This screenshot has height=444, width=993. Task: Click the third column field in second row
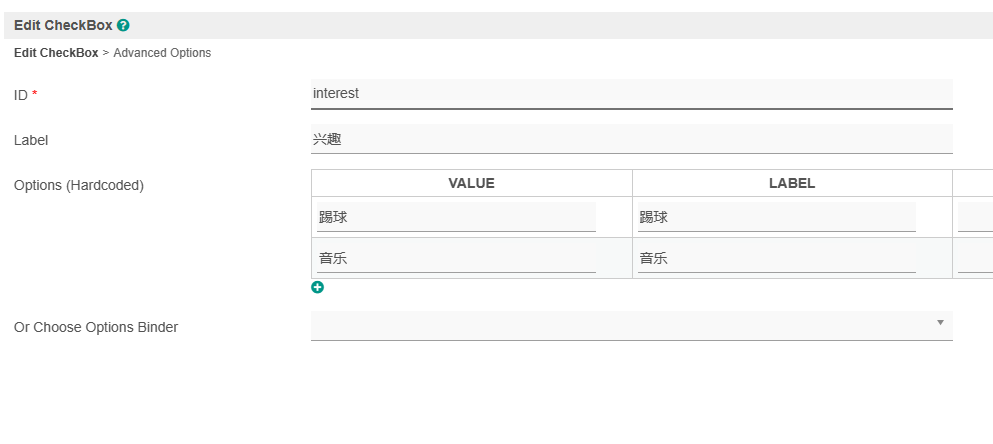[975, 258]
